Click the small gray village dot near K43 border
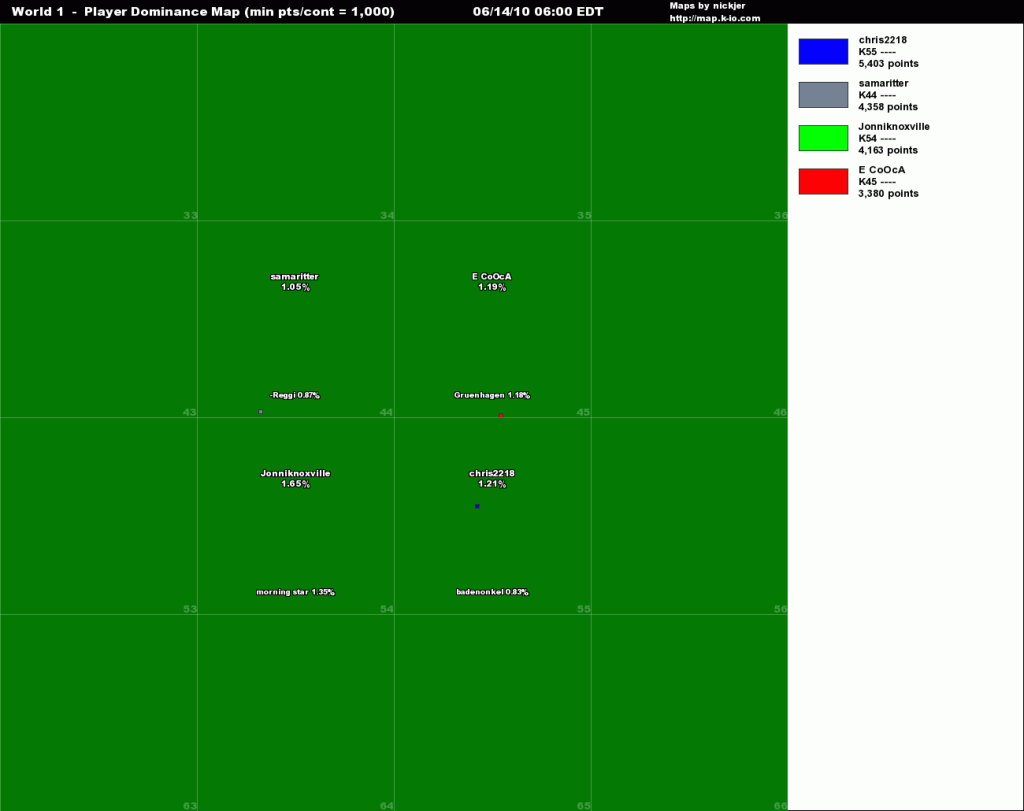This screenshot has width=1024, height=811. (261, 412)
